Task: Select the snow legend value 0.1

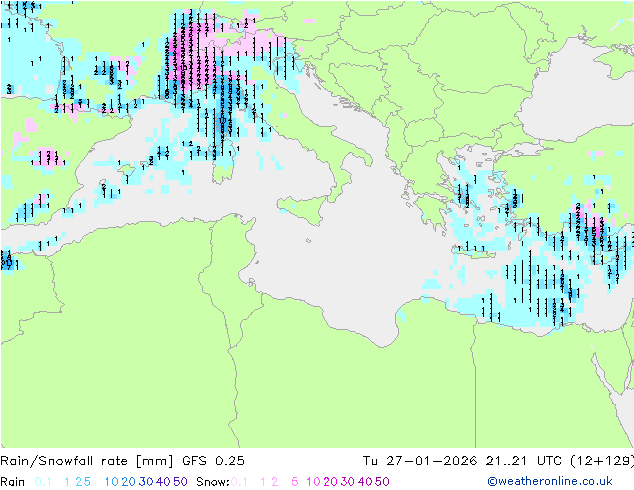Action: (x=239, y=482)
